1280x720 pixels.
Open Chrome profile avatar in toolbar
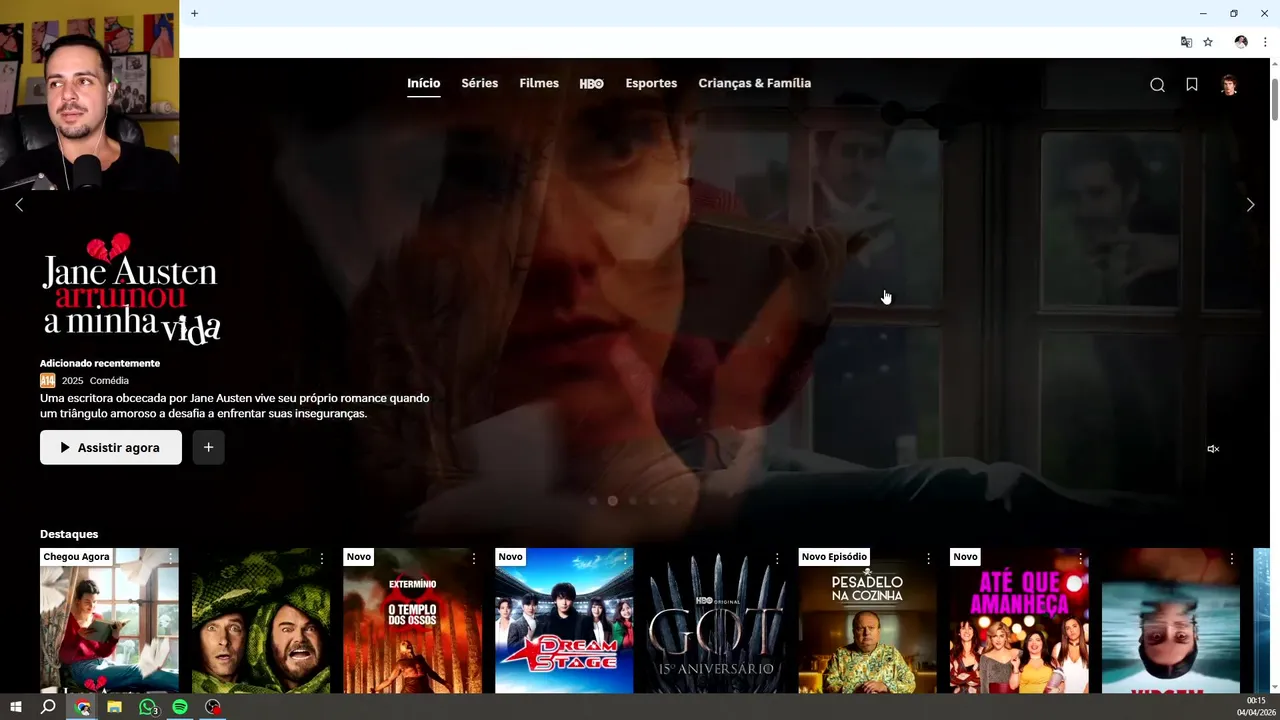point(1241,42)
